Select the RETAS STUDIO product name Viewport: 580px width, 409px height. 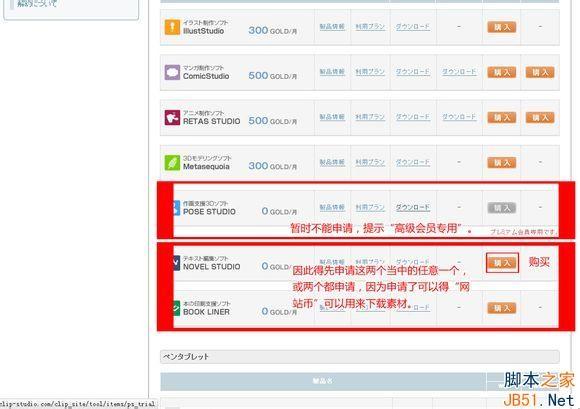(x=212, y=121)
